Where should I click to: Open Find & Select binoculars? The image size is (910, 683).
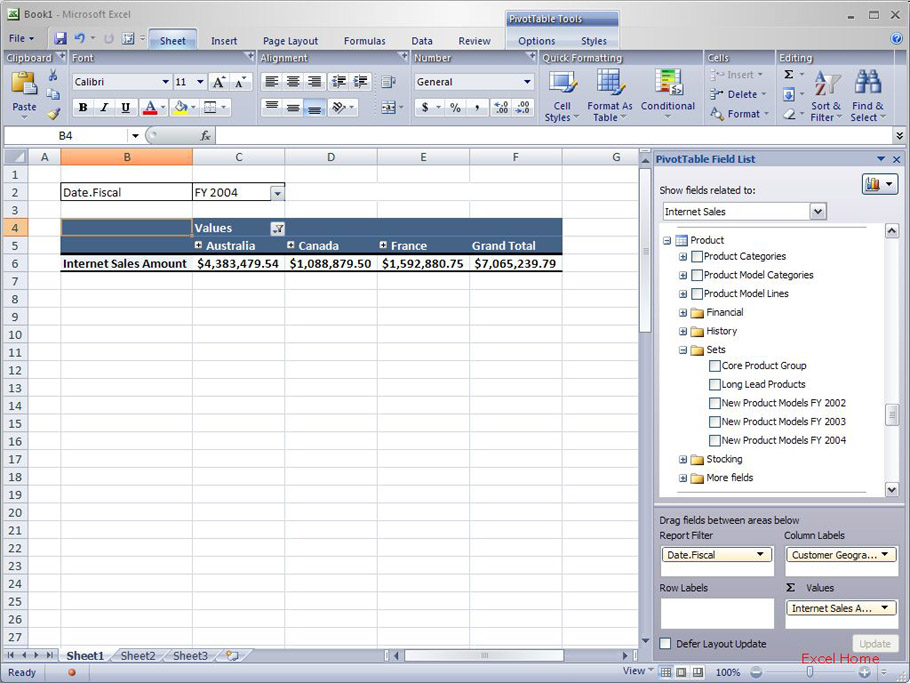point(868,96)
